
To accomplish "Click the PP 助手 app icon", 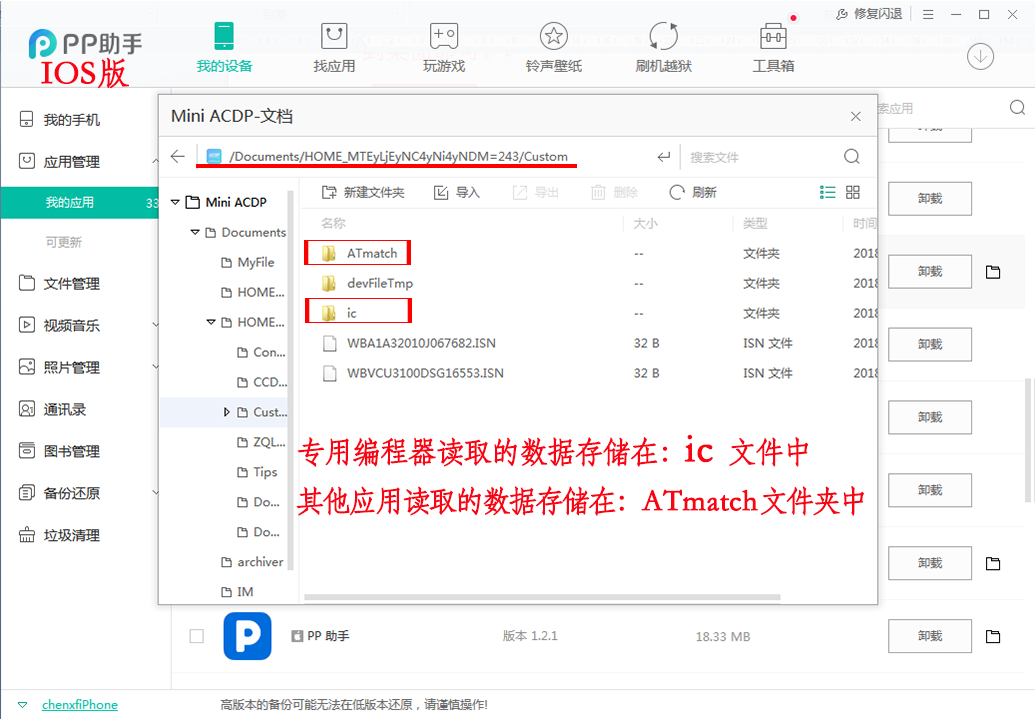I will 248,636.
